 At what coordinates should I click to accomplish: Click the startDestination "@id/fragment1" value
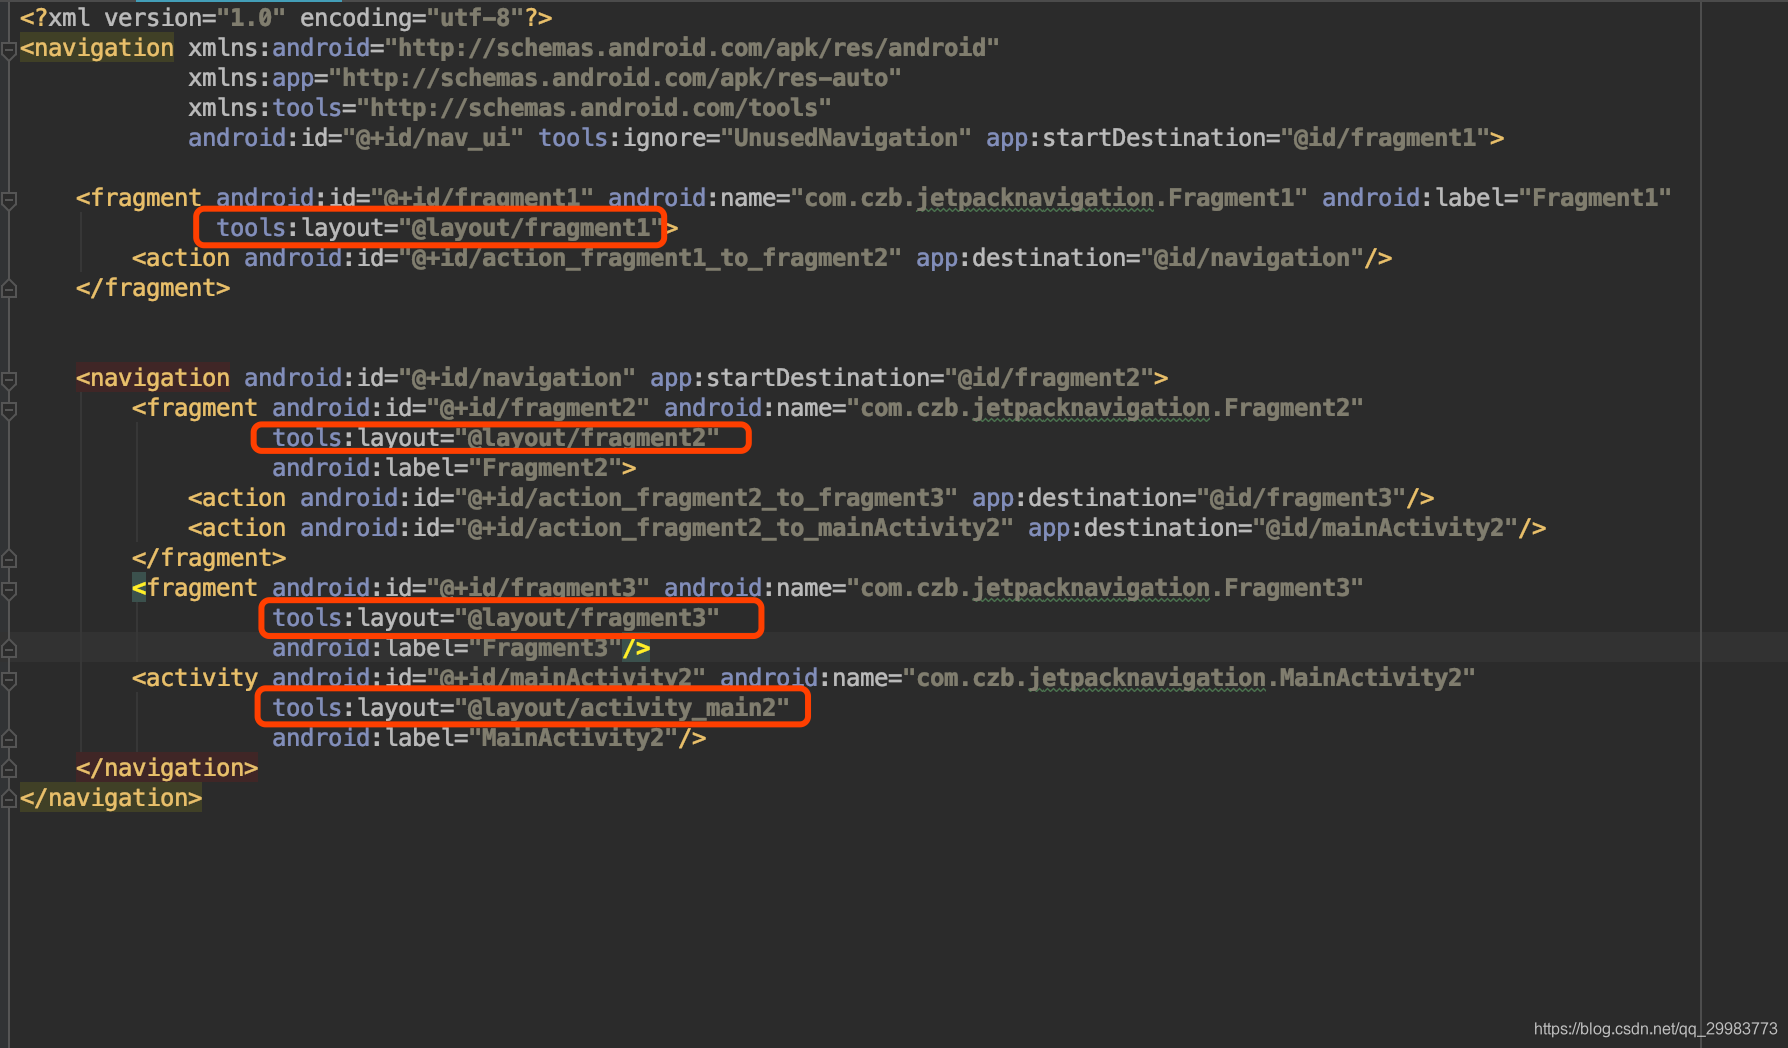pos(1385,138)
